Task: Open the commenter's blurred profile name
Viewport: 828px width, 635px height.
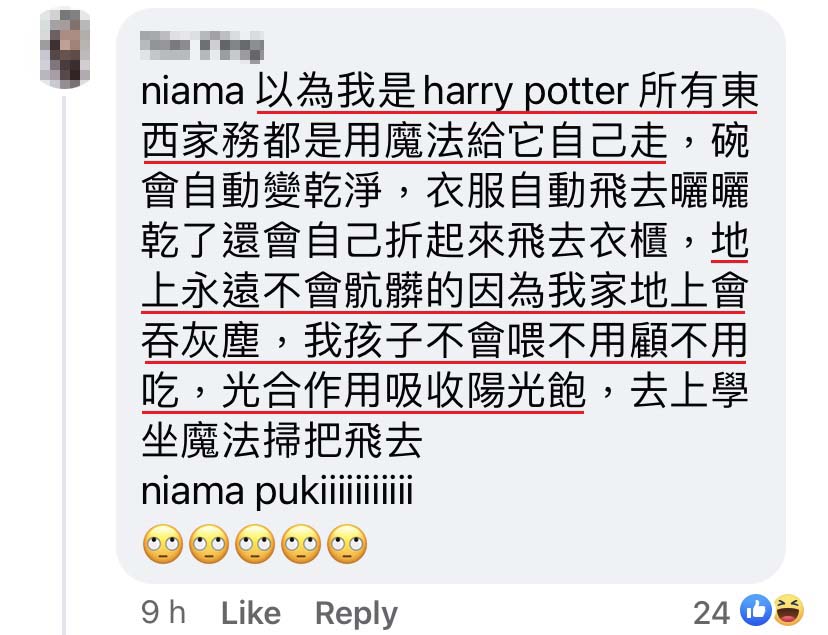Action: tap(202, 45)
